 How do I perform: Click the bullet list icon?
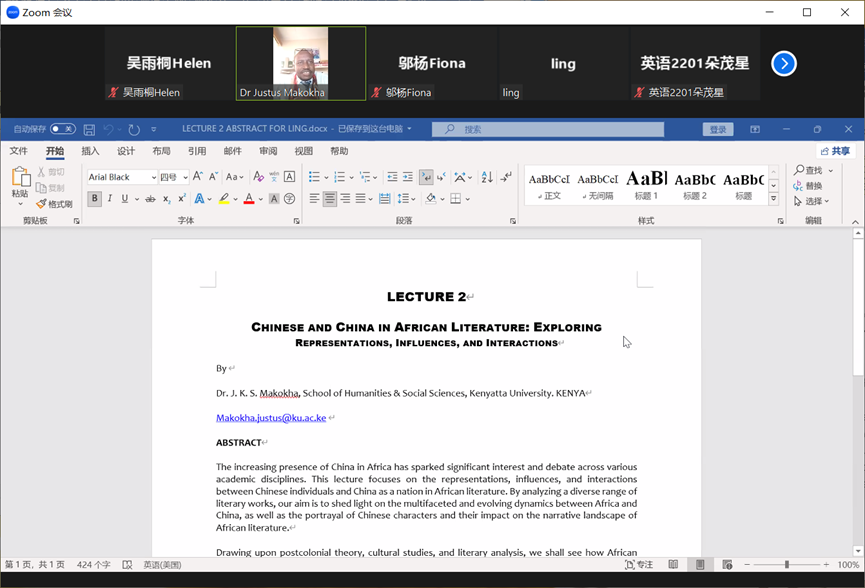(314, 177)
